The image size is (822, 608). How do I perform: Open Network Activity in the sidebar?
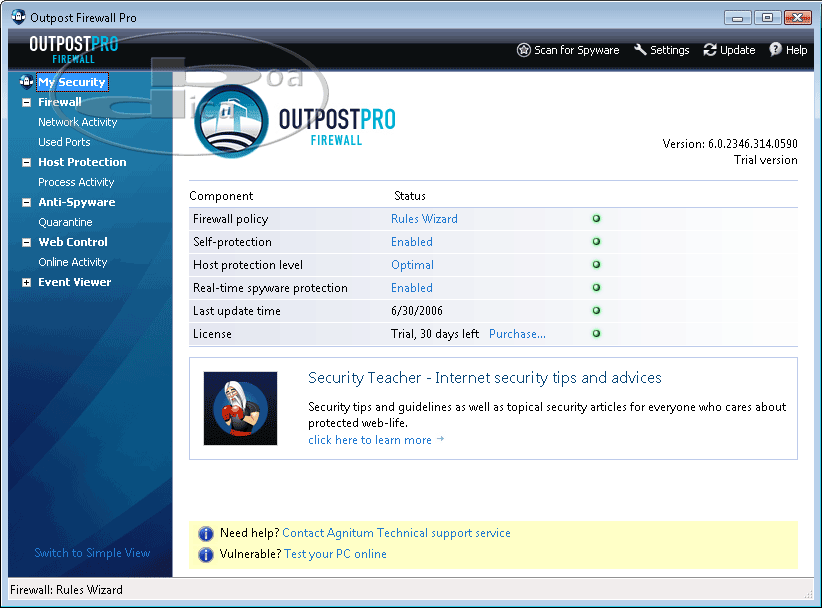tap(77, 122)
